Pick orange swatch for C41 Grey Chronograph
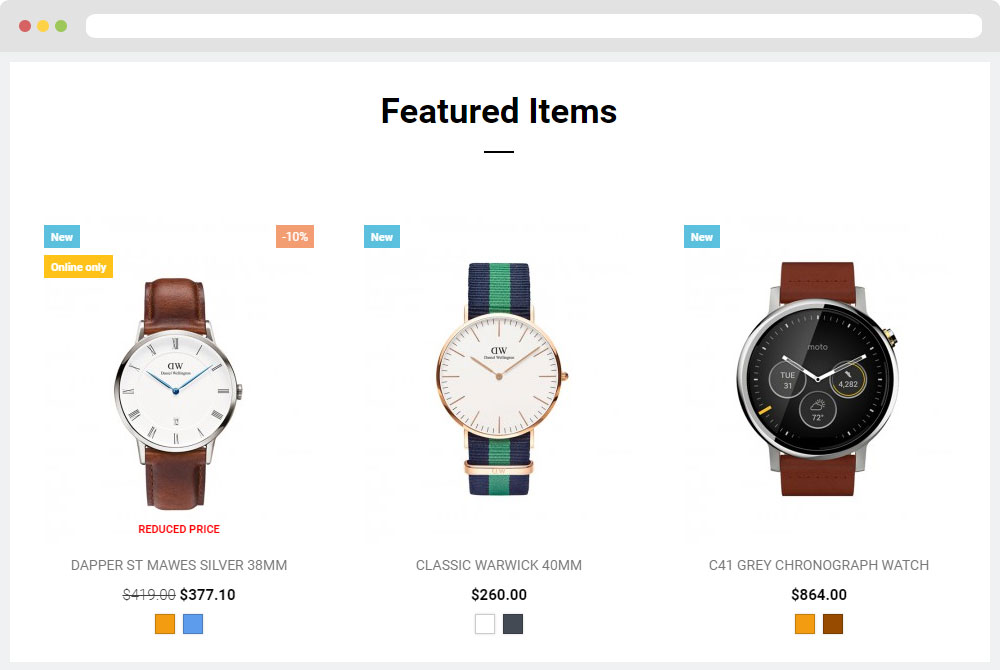This screenshot has height=670, width=1000. click(x=805, y=624)
